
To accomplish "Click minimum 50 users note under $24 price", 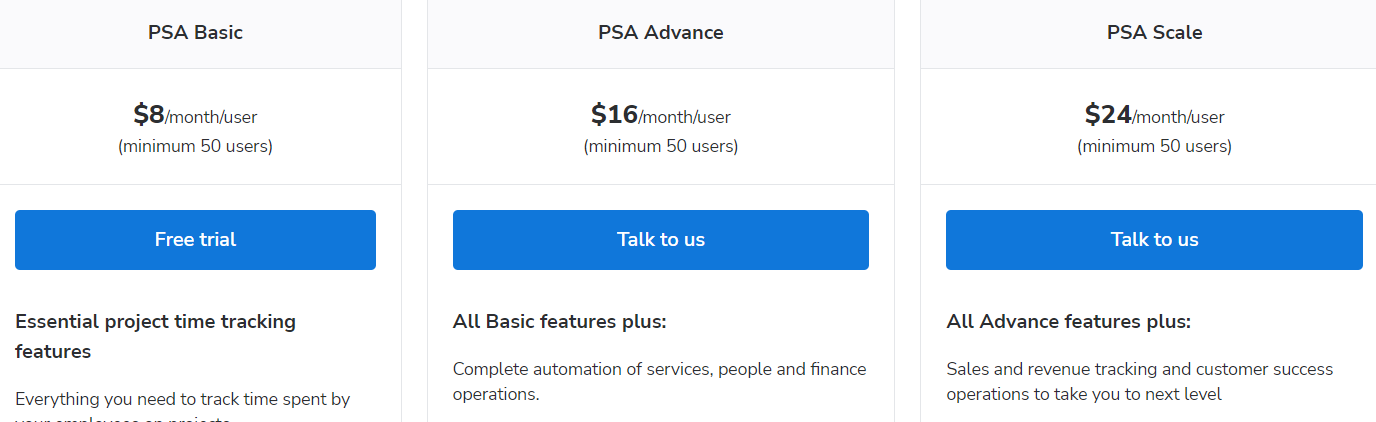I will coord(1154,146).
